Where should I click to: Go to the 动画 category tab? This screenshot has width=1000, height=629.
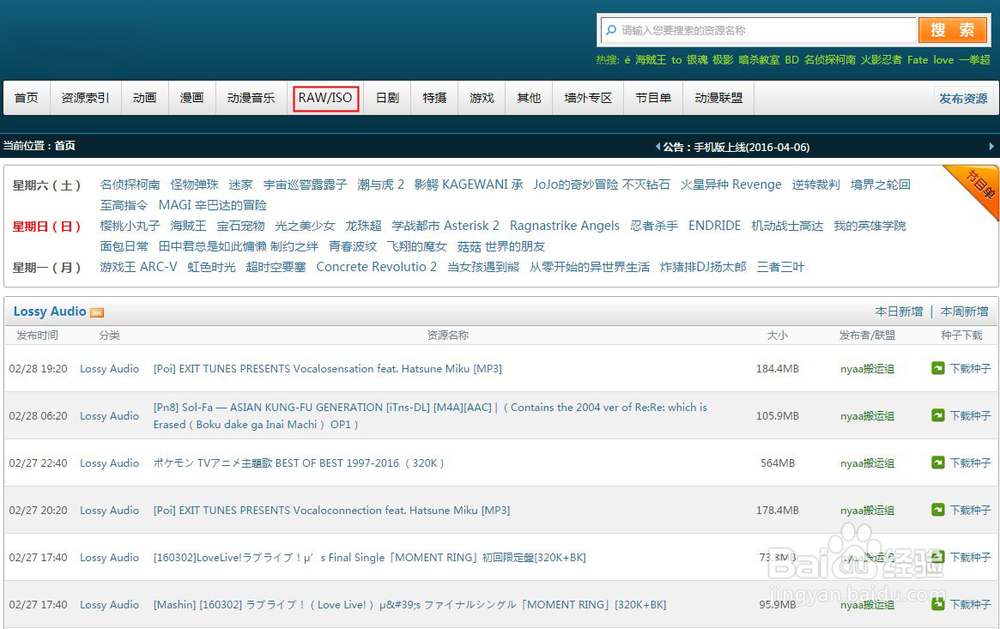[x=145, y=98]
